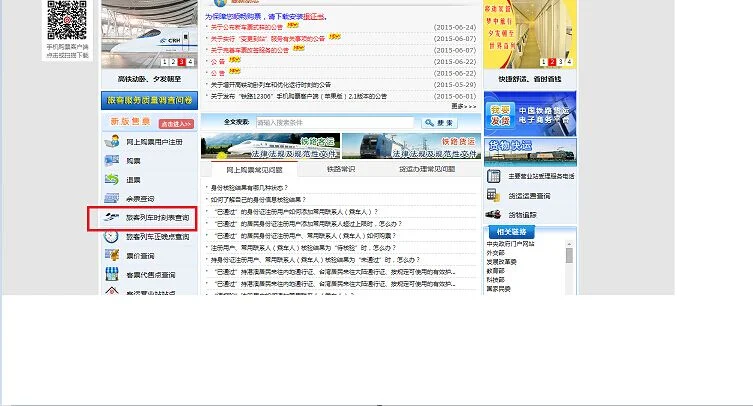Open the 我要发货 freight e-commerce banner
The image size is (753, 406).
coord(530,114)
